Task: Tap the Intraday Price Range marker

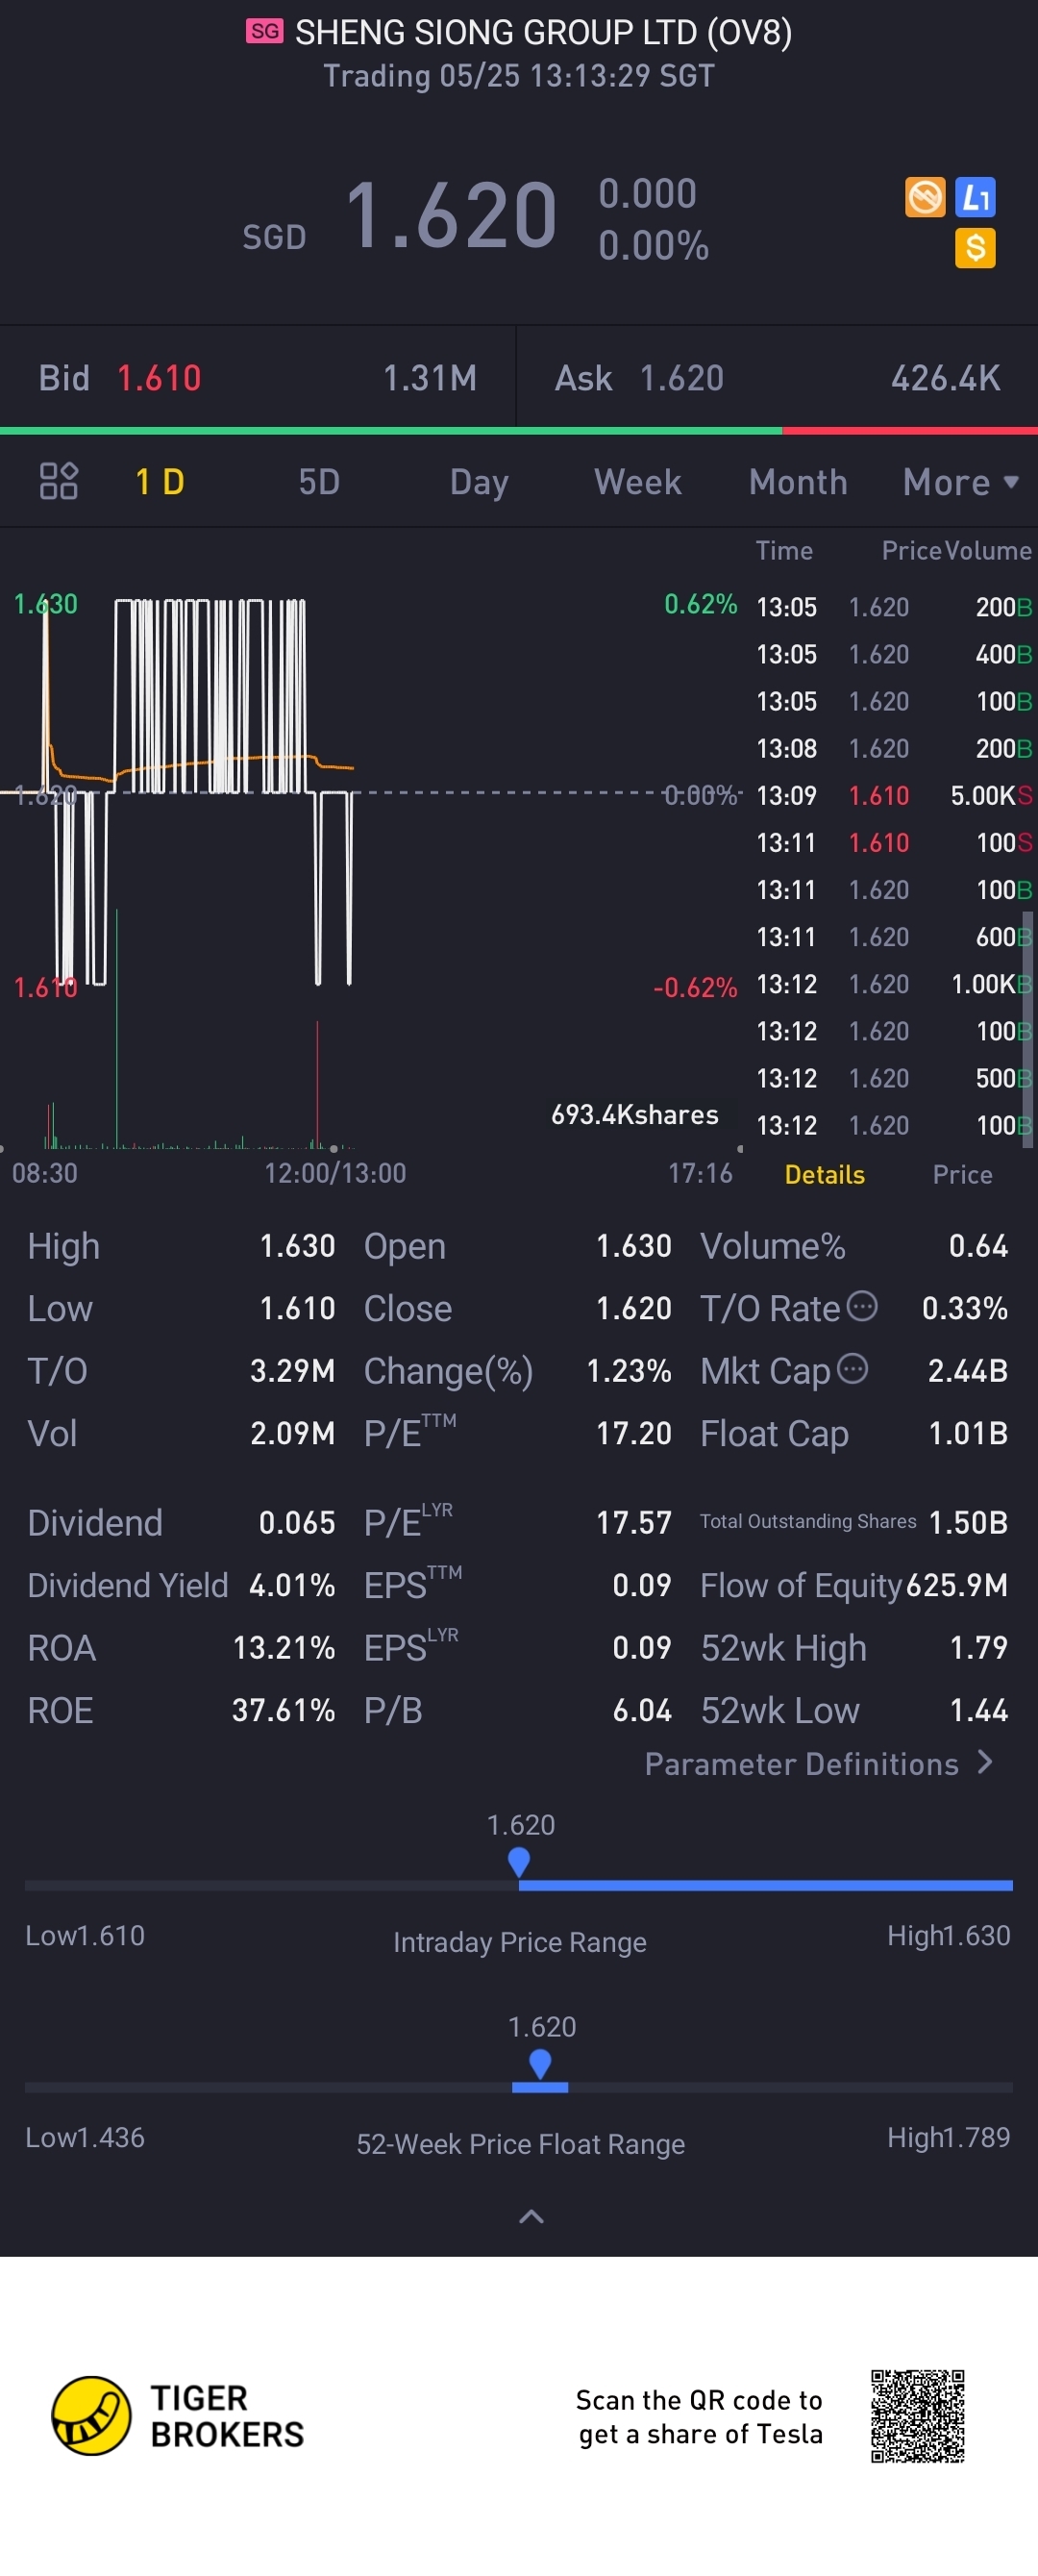Action: coord(518,1862)
